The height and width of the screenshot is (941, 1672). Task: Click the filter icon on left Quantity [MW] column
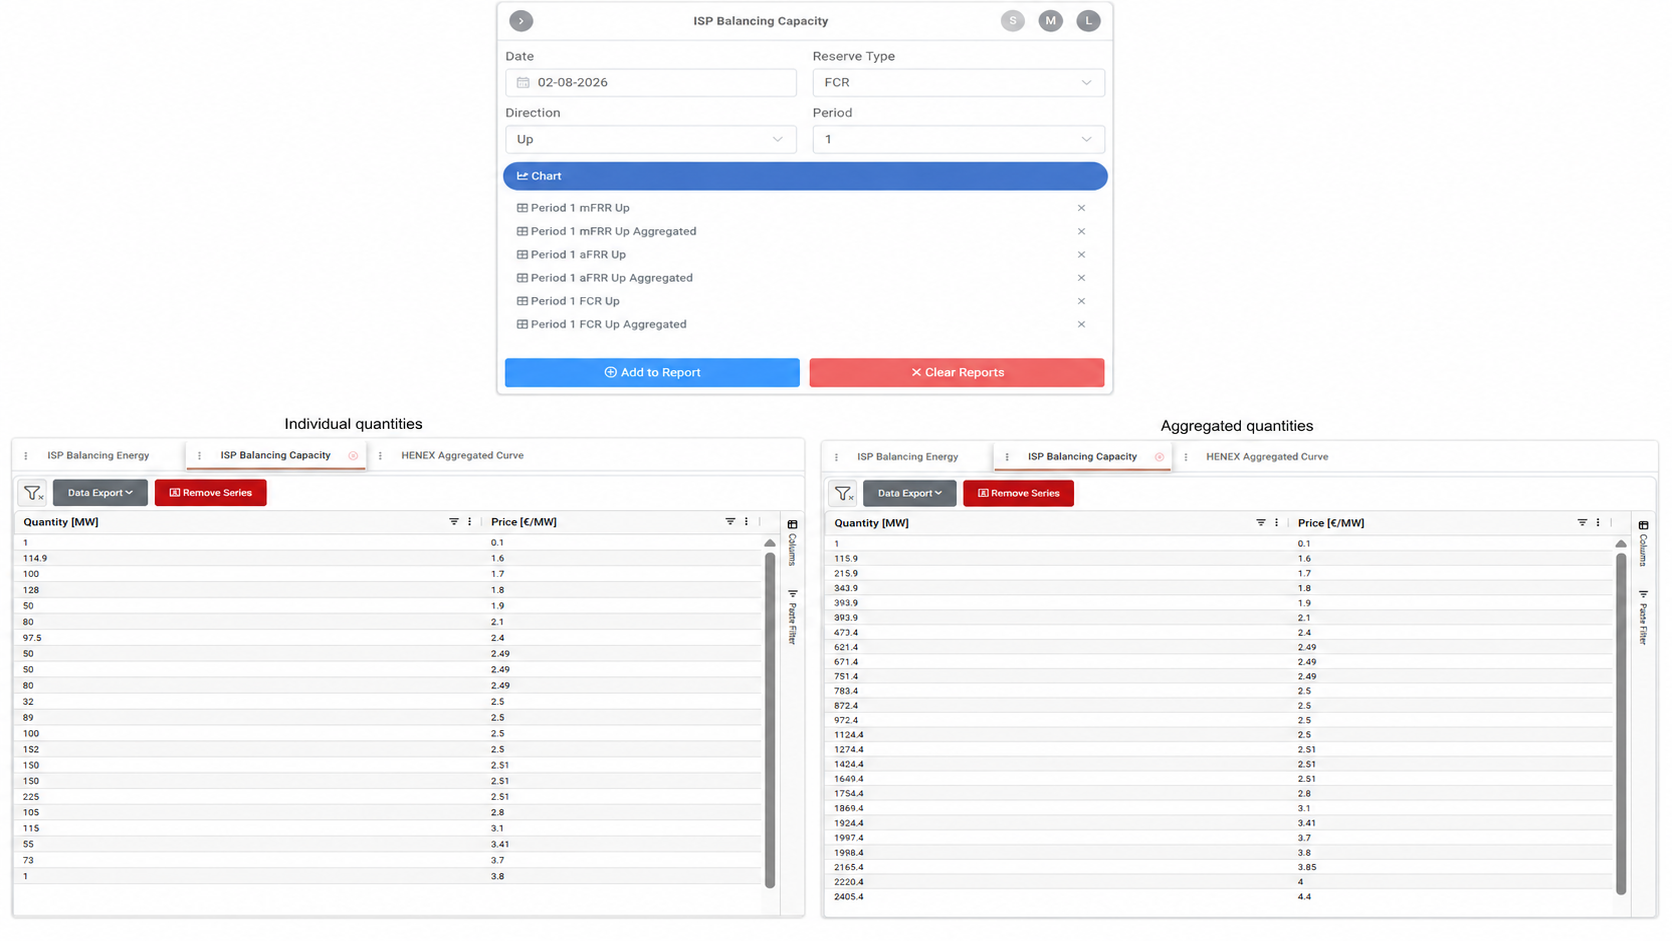point(454,522)
